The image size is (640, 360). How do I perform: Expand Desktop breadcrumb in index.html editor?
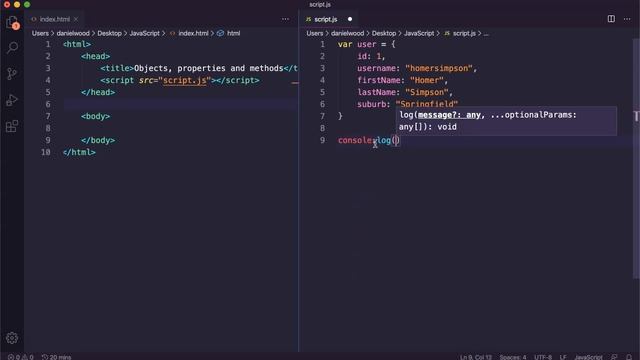click(x=109, y=33)
